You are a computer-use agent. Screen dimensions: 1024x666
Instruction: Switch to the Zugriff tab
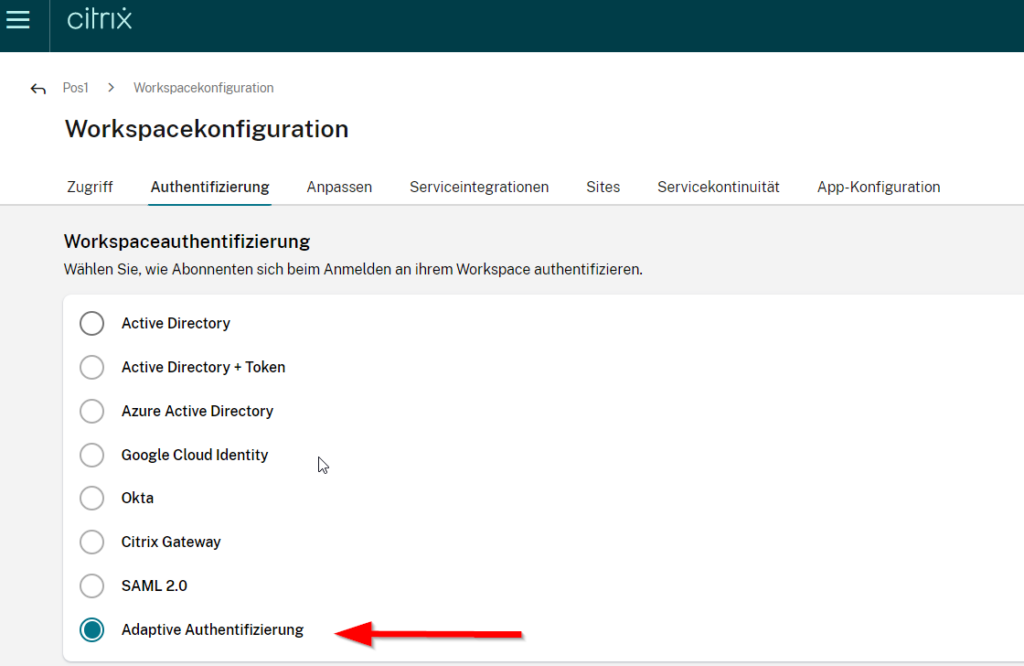89,187
